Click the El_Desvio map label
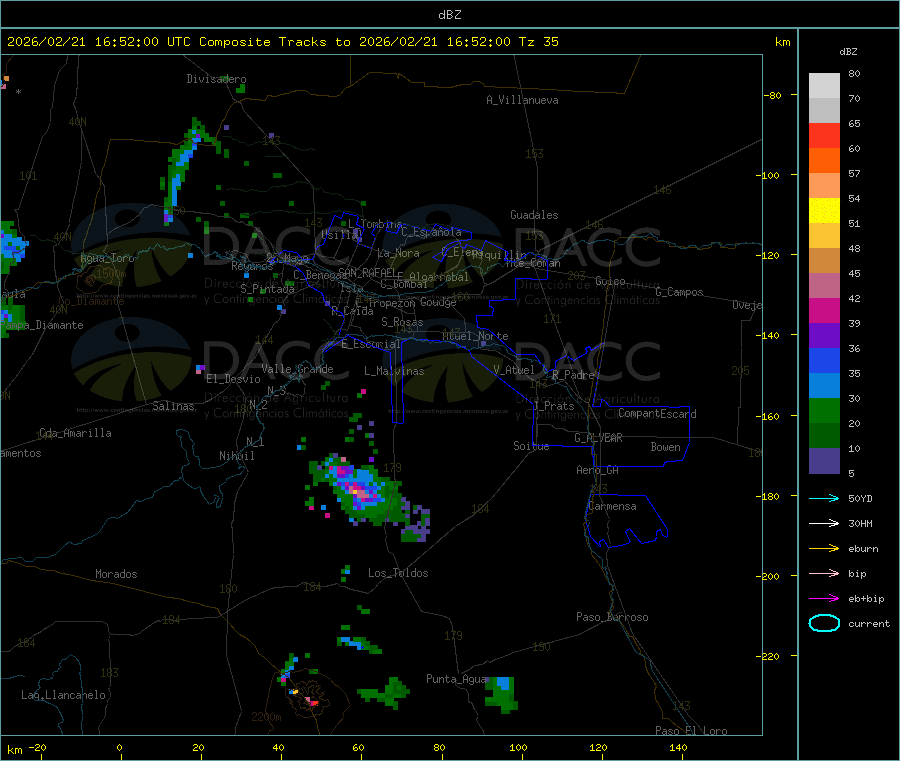The image size is (900, 761). pyautogui.click(x=233, y=379)
